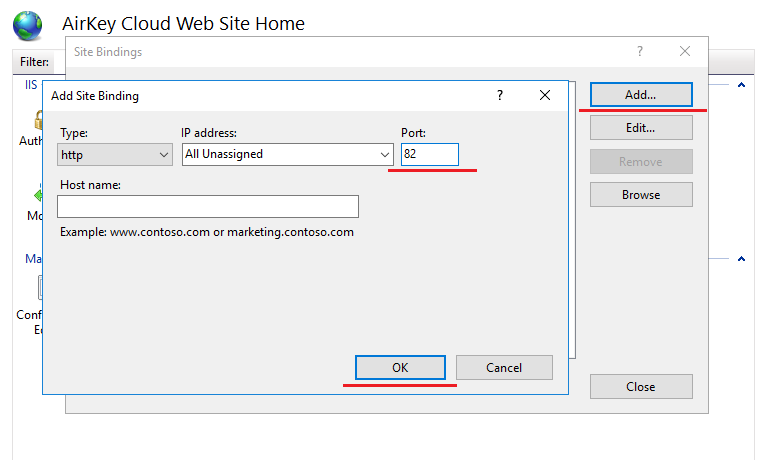Collapse the Management section chevron
This screenshot has width=761, height=460.
[741, 259]
